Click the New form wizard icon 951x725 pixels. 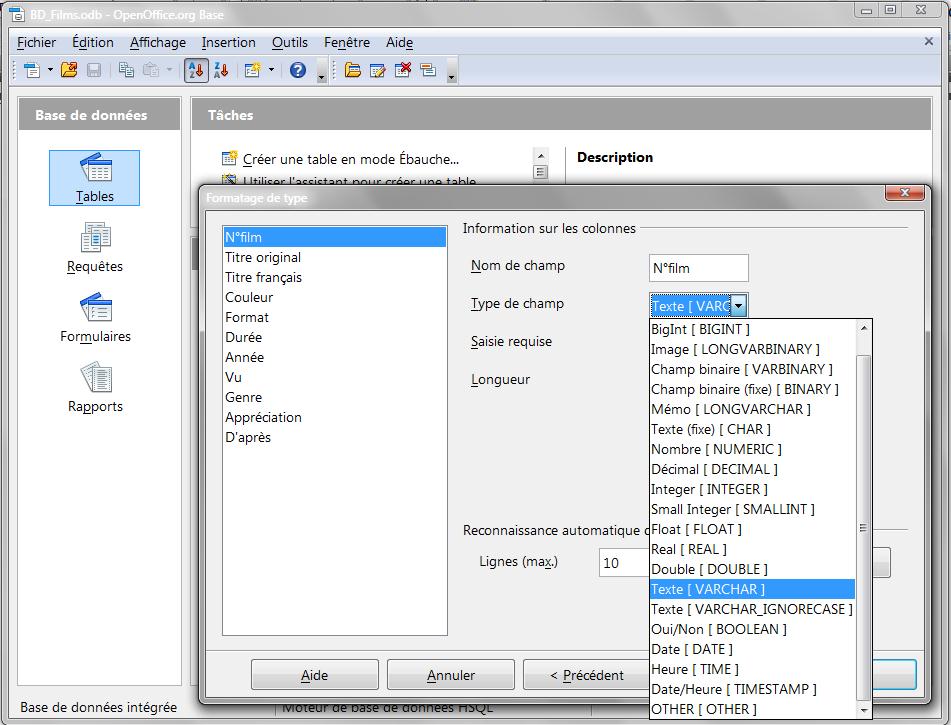[x=252, y=70]
